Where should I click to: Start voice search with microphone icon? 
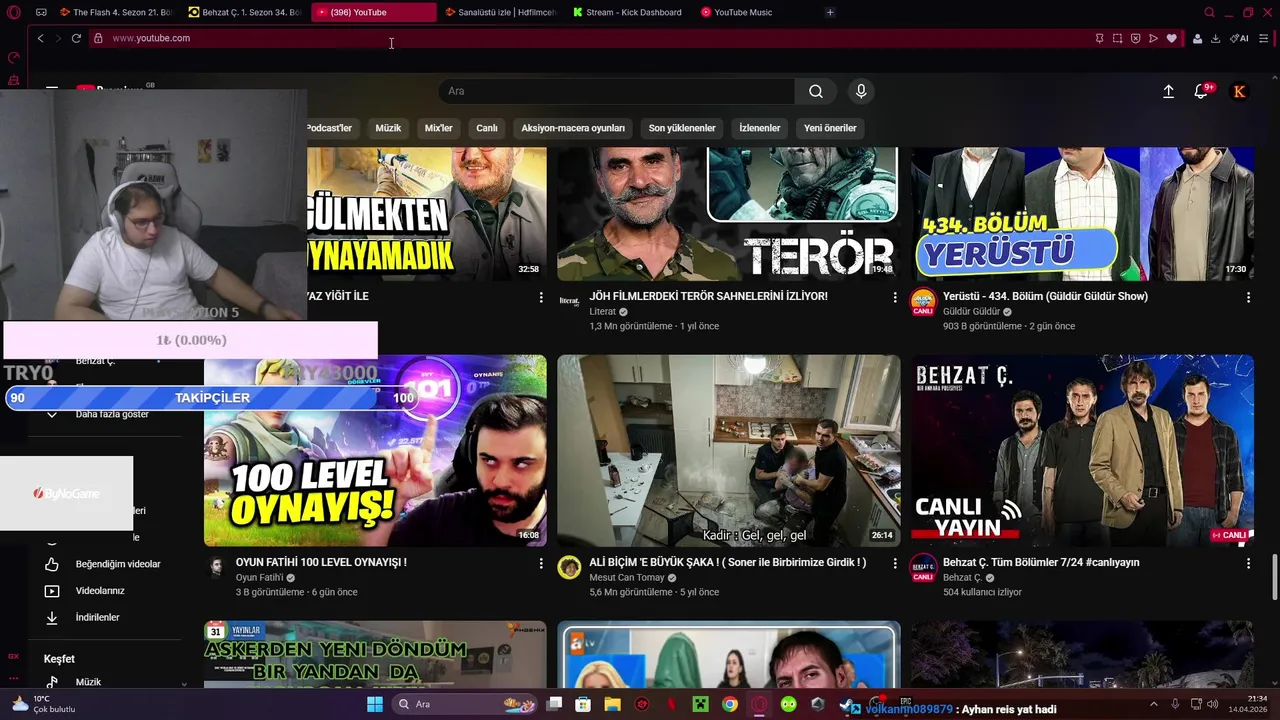point(861,91)
